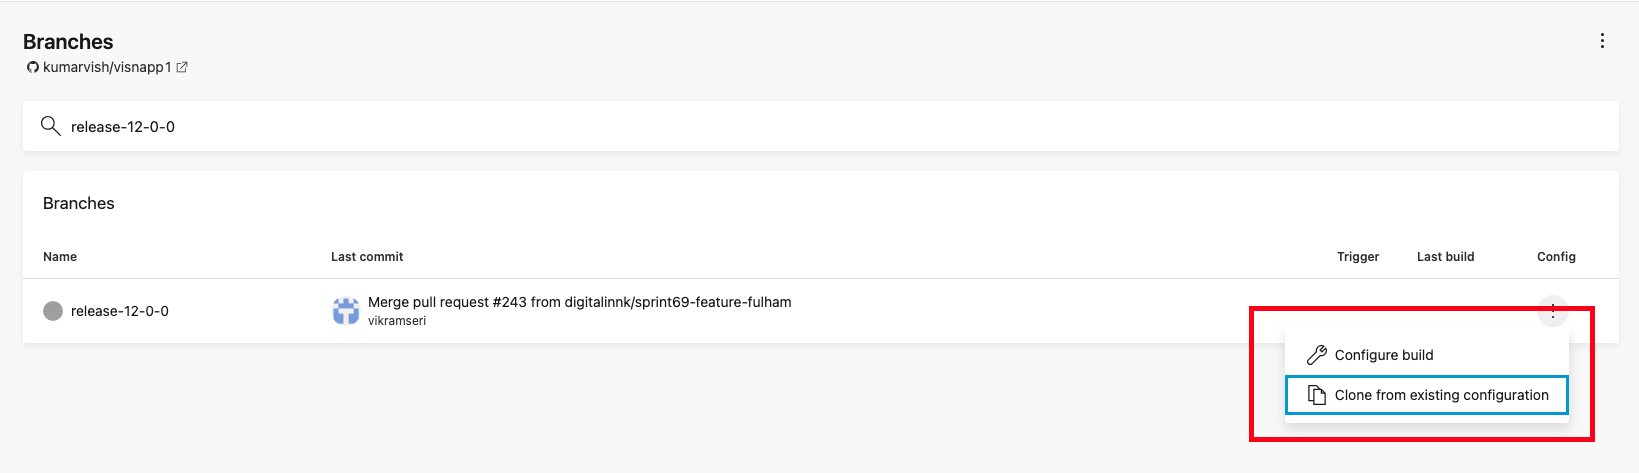1639x473 pixels.
Task: Click the Name column header
Action: pos(60,257)
